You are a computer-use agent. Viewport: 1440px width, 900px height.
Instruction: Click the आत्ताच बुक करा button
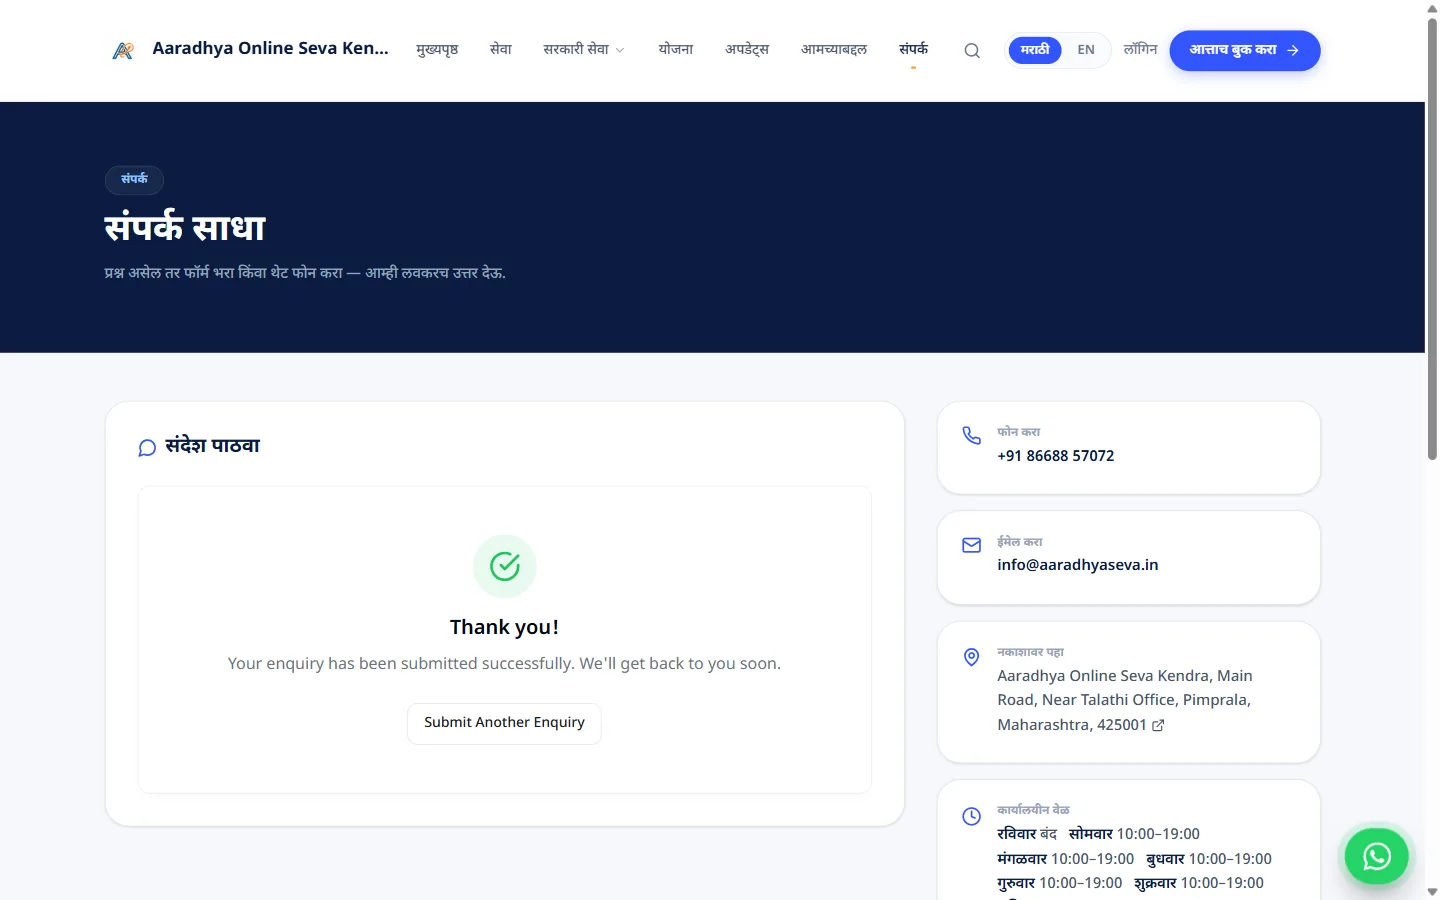pos(1245,50)
